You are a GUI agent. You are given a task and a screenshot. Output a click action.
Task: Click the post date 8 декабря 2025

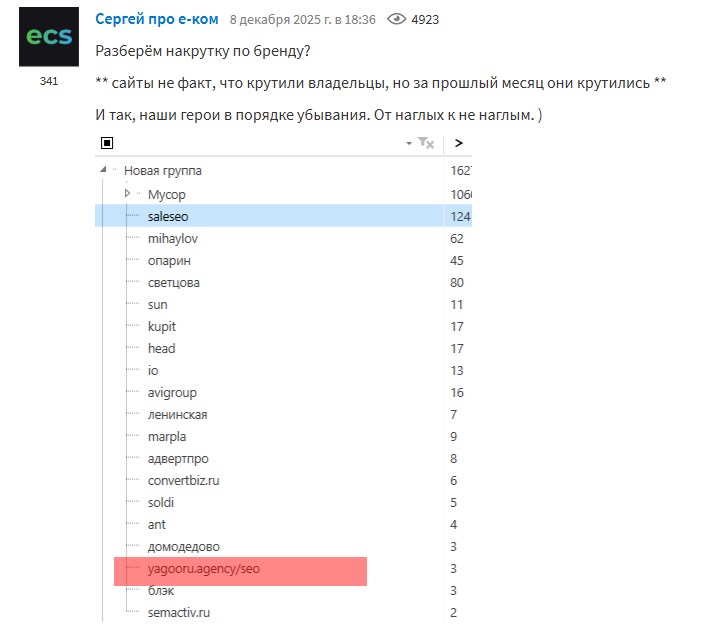302,20
